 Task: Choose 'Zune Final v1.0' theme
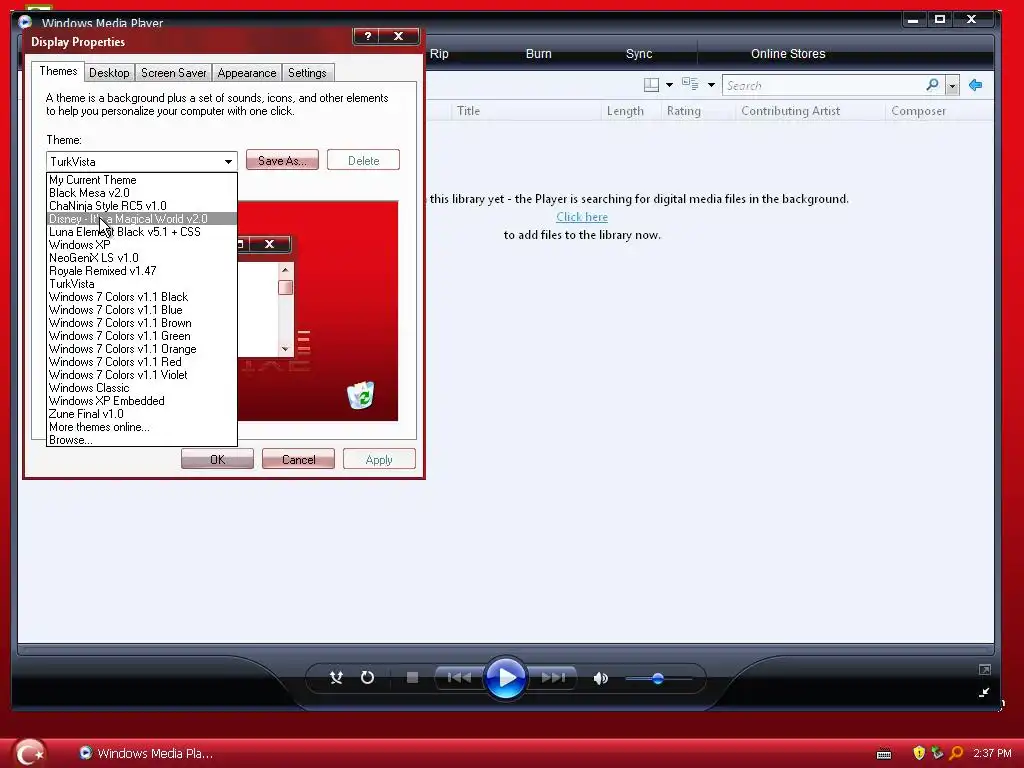pyautogui.click(x=142, y=414)
